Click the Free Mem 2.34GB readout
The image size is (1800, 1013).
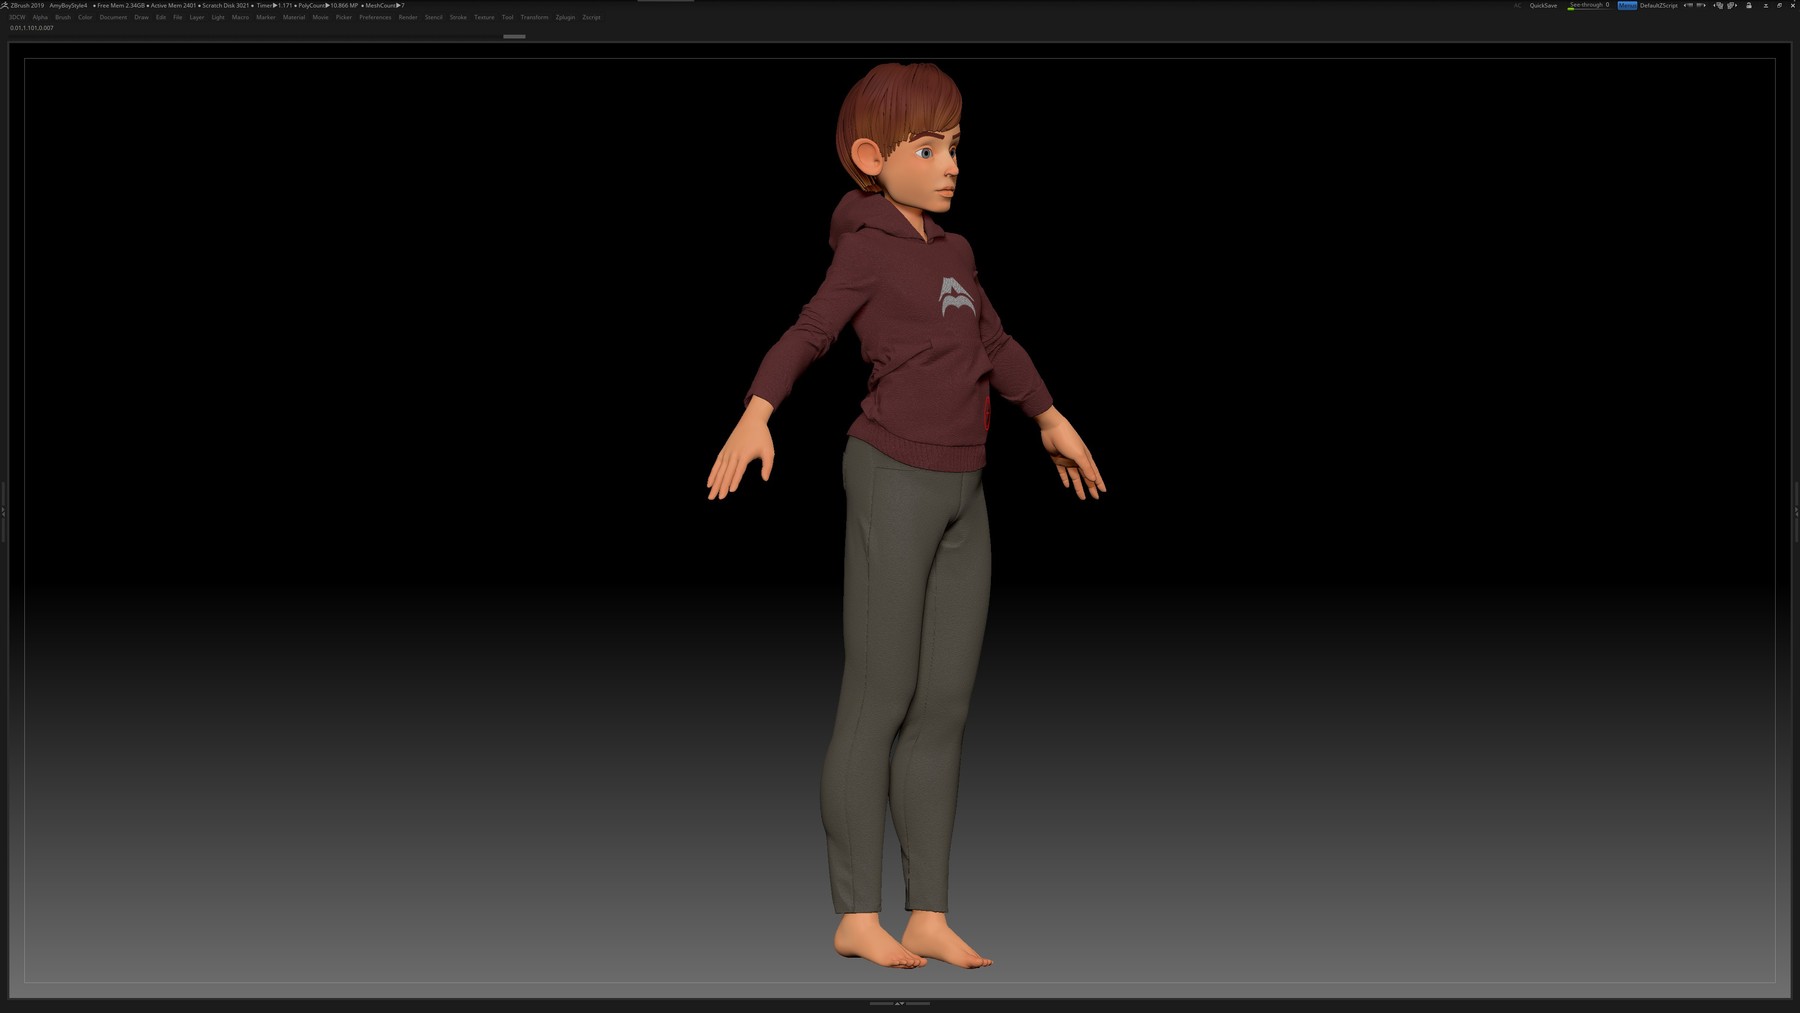[x=119, y=5]
